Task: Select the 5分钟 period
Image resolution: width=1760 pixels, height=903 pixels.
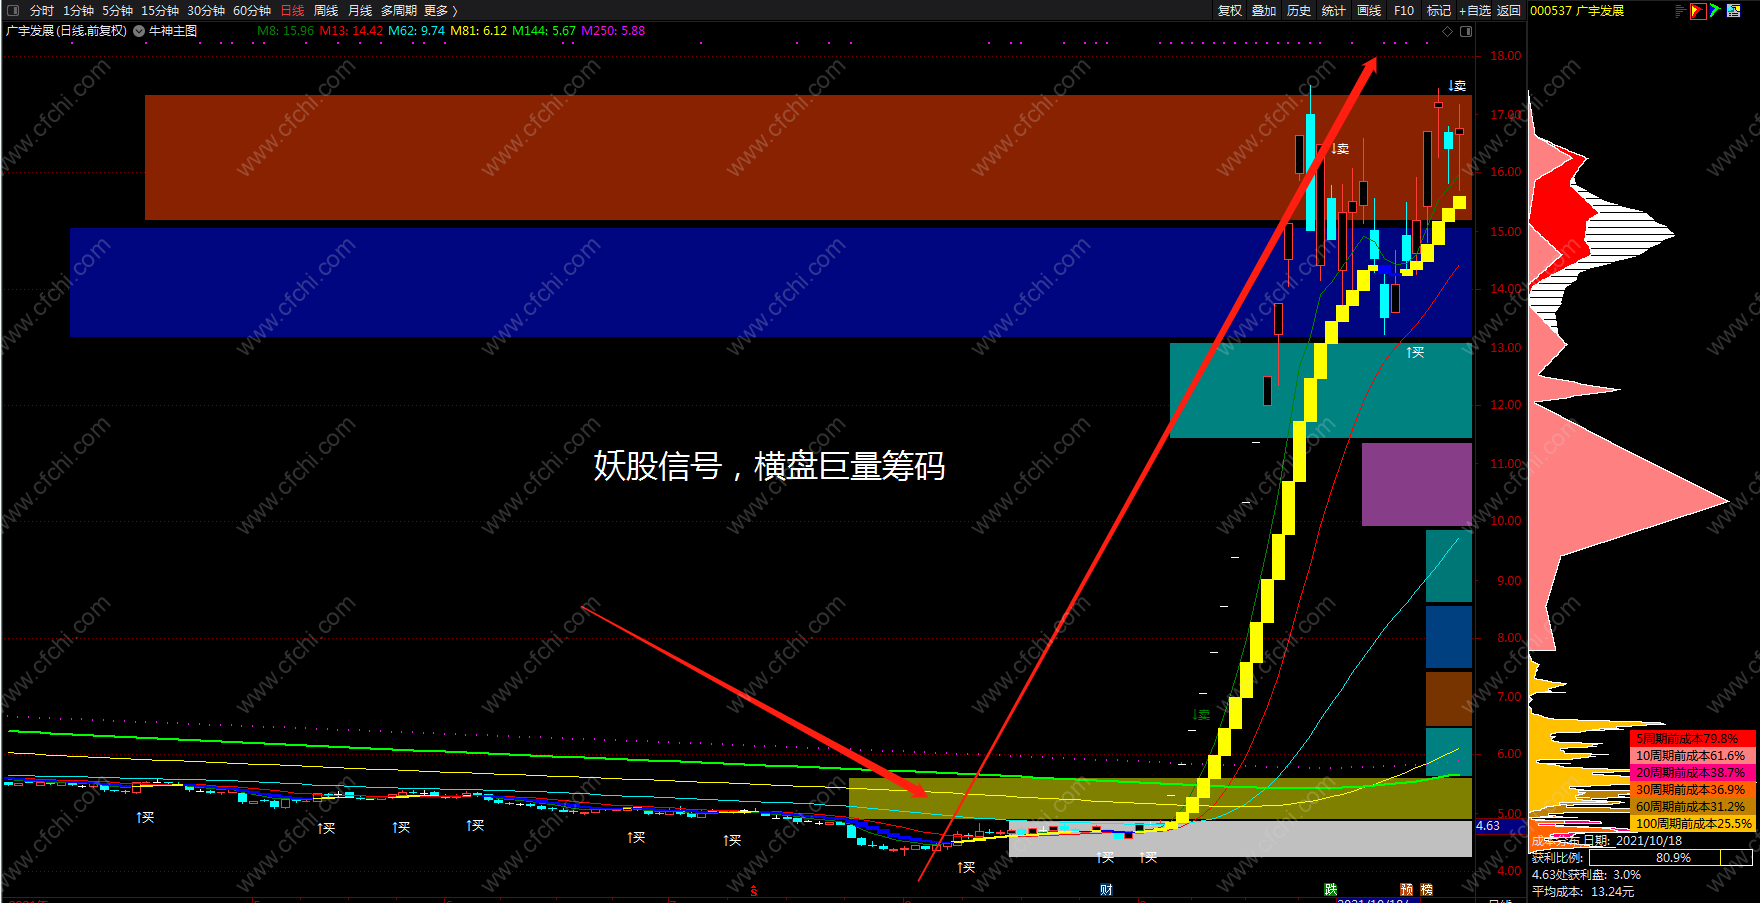Action: 117,11
